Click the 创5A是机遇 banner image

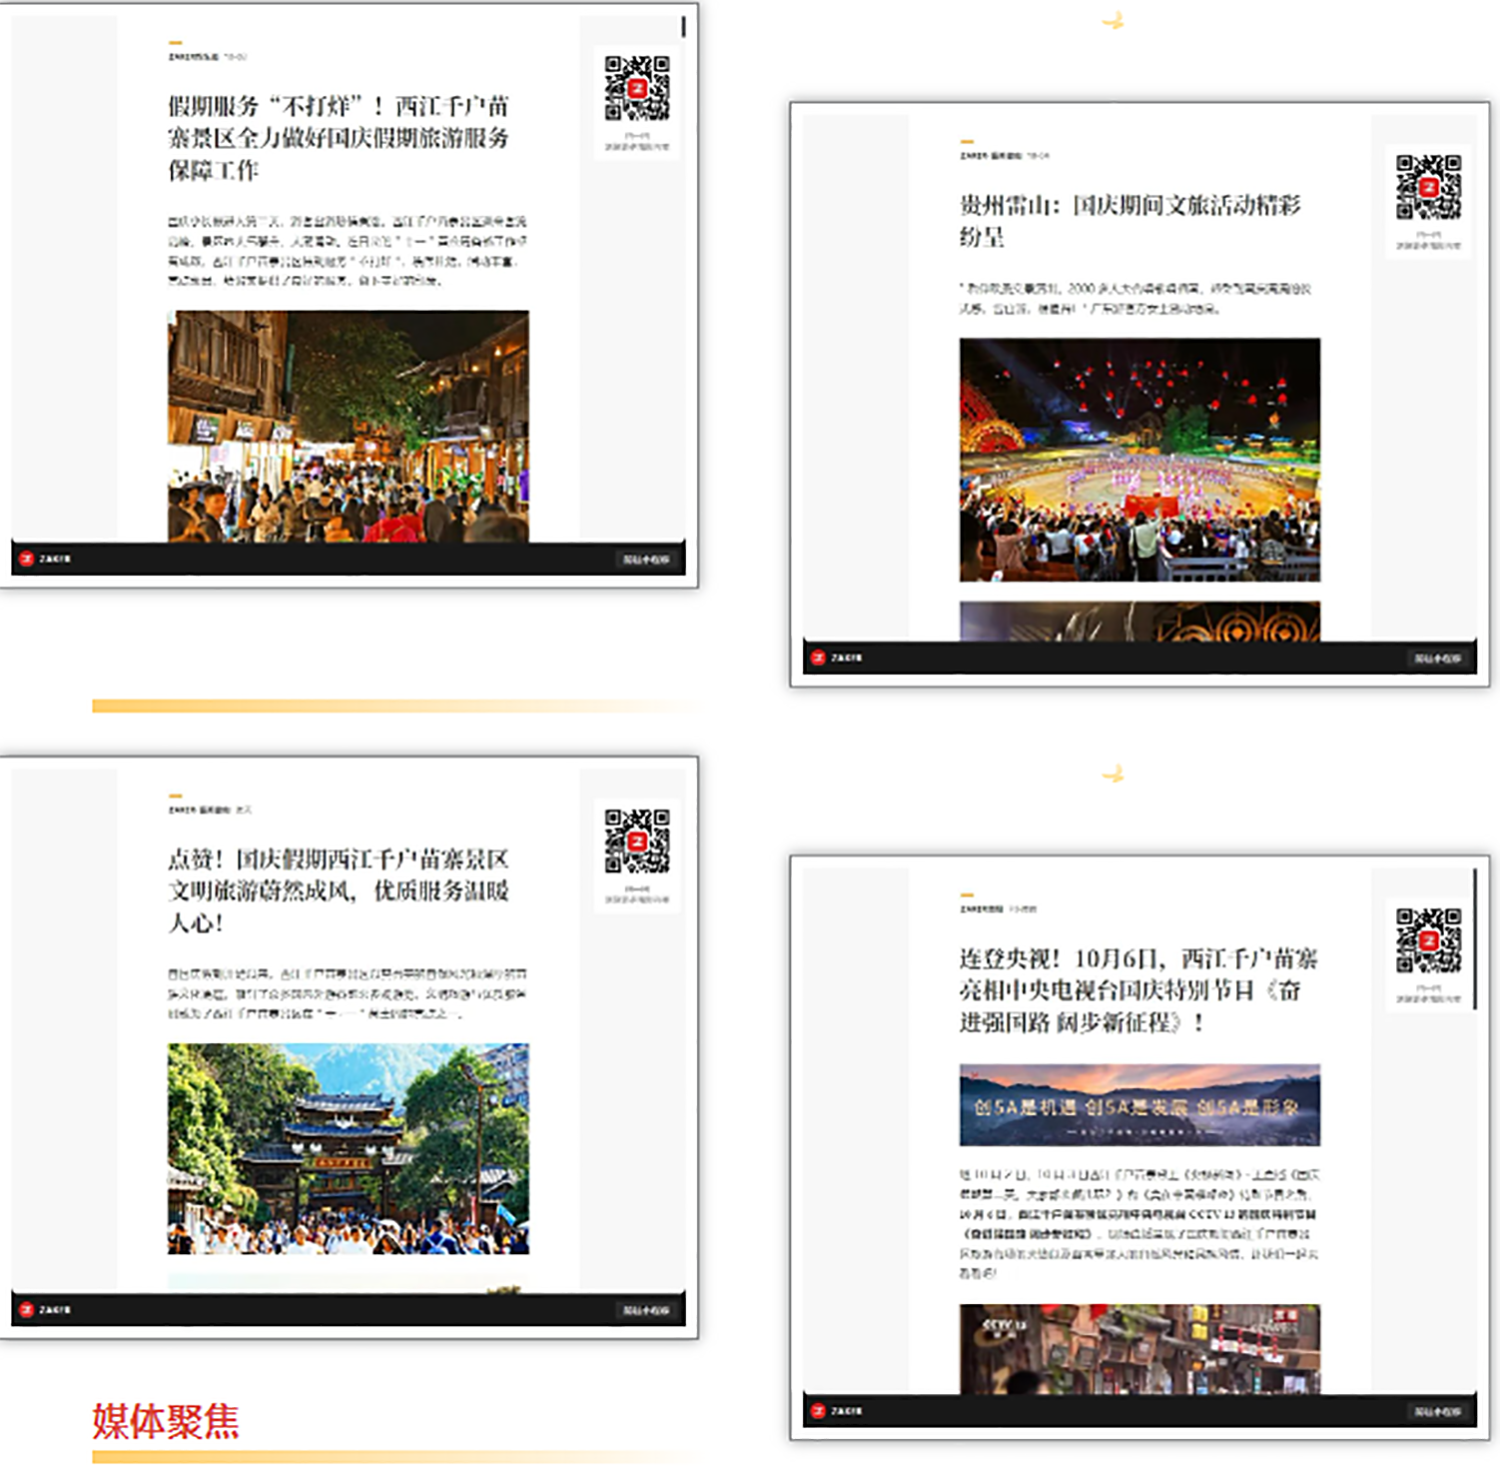coord(1139,1105)
